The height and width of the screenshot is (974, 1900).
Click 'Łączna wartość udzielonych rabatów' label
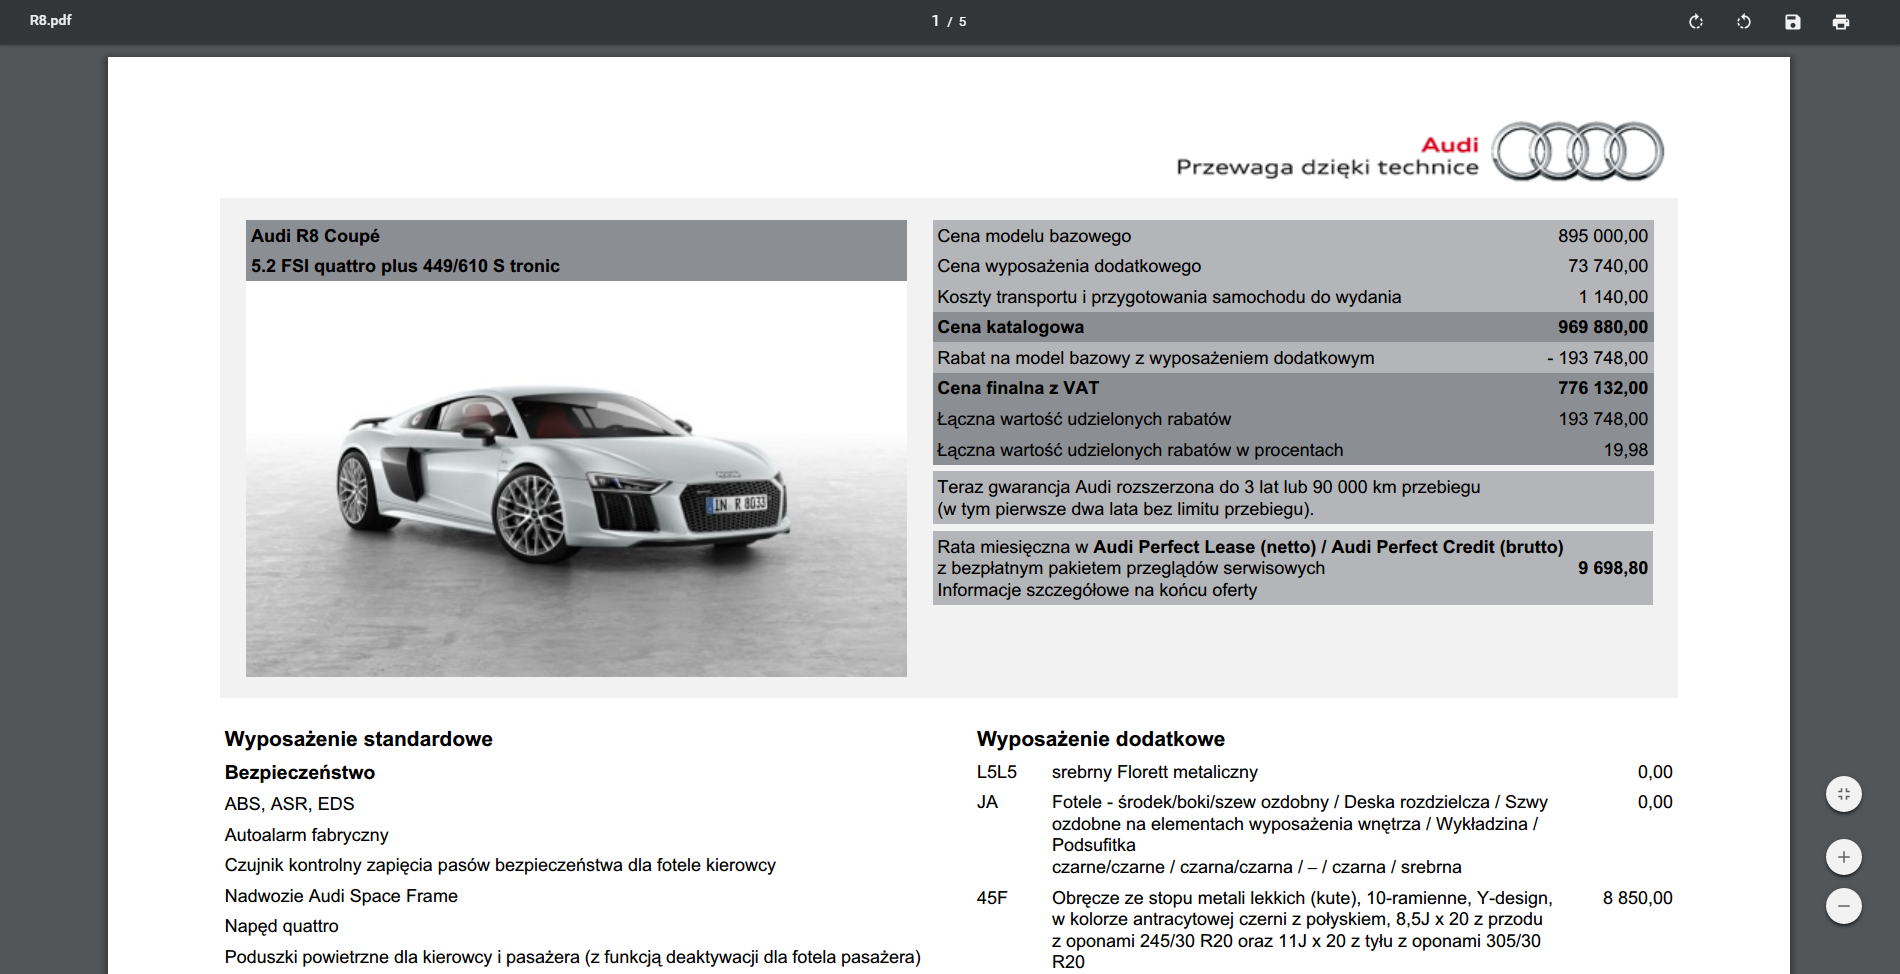[x=1084, y=419]
